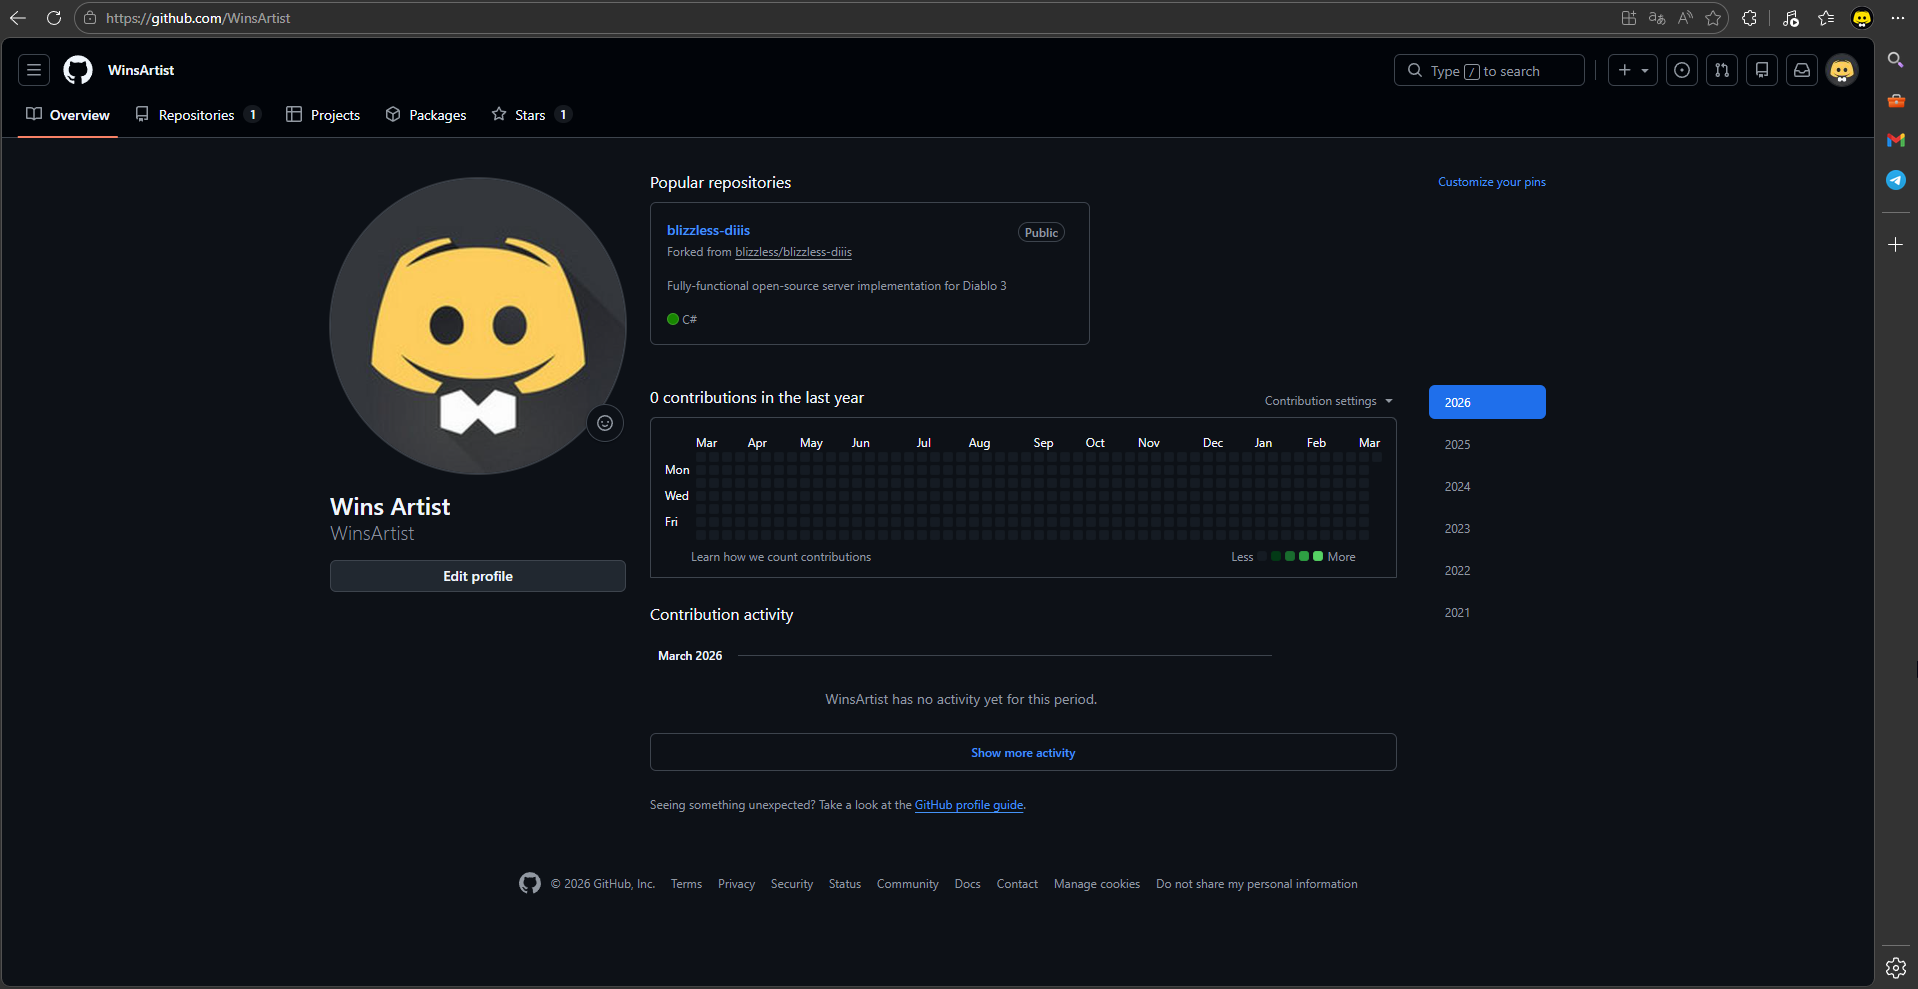Open the GitHub profile guide link
1918x989 pixels.
969,805
